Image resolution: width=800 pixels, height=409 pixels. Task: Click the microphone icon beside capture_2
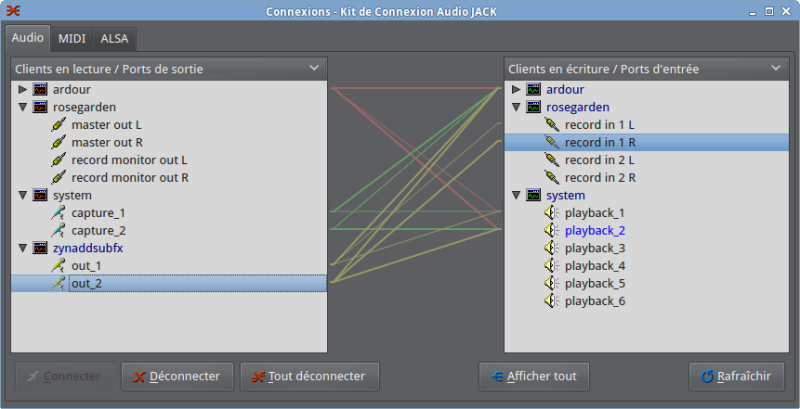point(59,231)
